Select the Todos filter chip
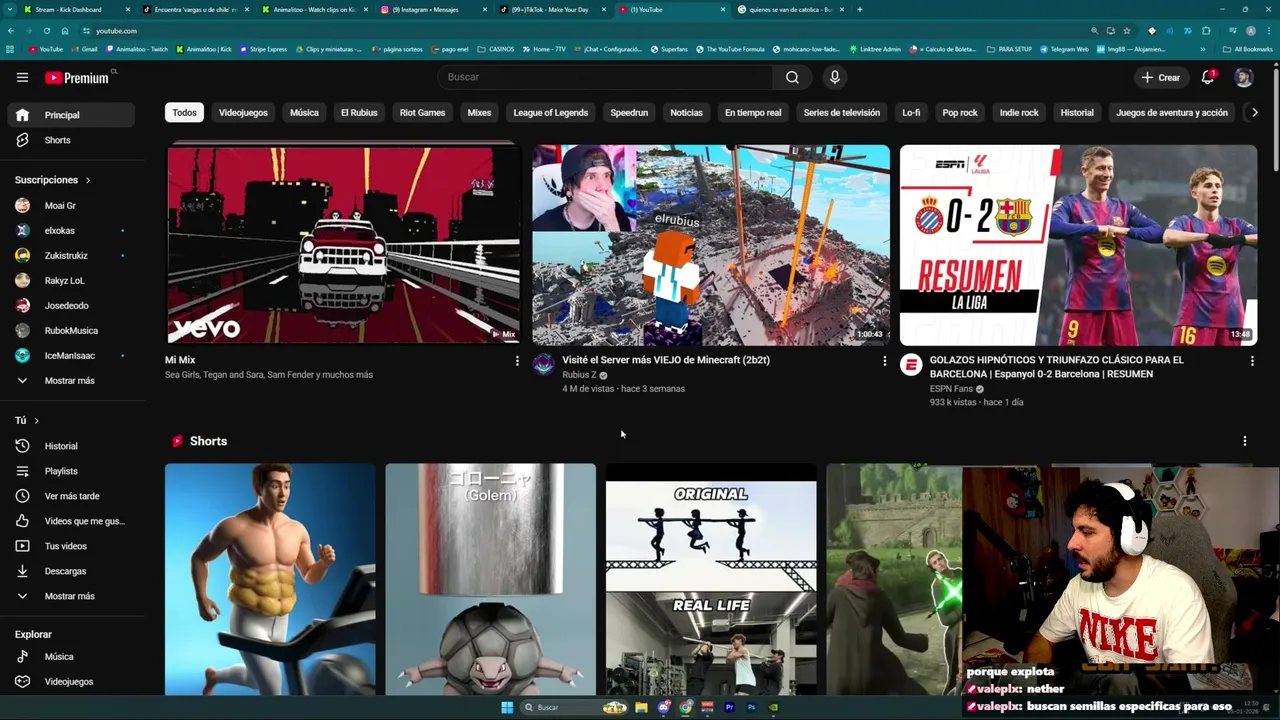This screenshot has height=720, width=1280. click(x=184, y=113)
